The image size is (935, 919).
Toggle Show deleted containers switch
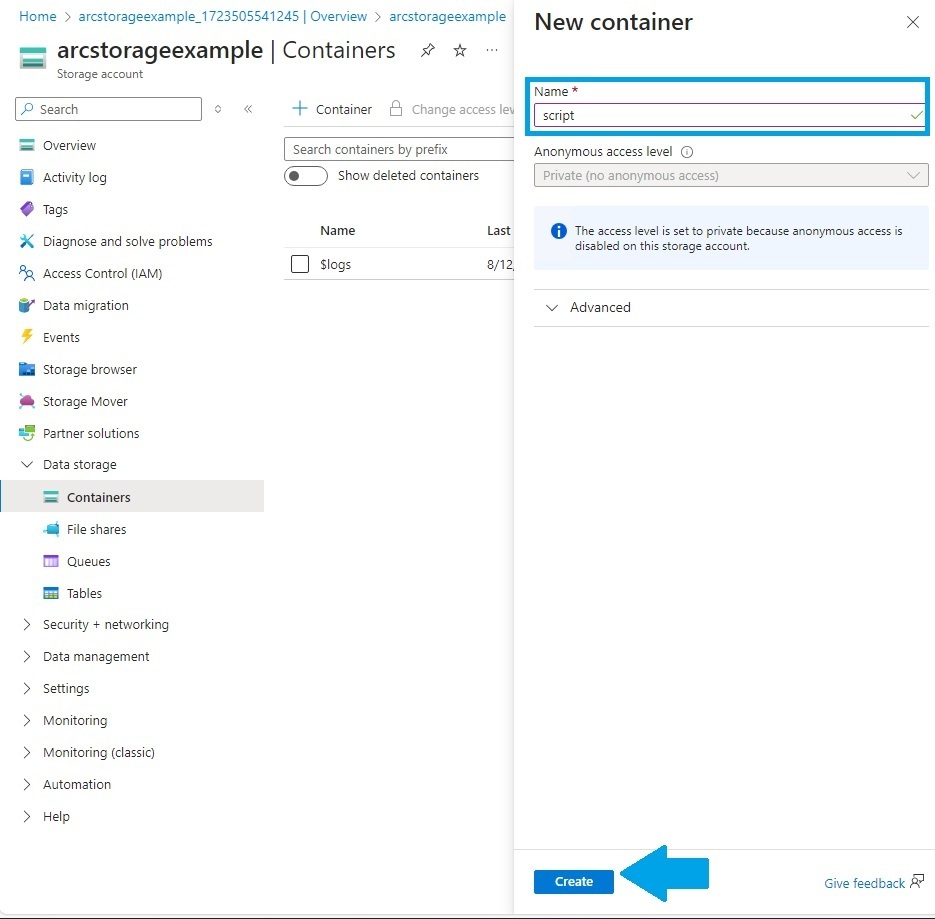coord(306,176)
